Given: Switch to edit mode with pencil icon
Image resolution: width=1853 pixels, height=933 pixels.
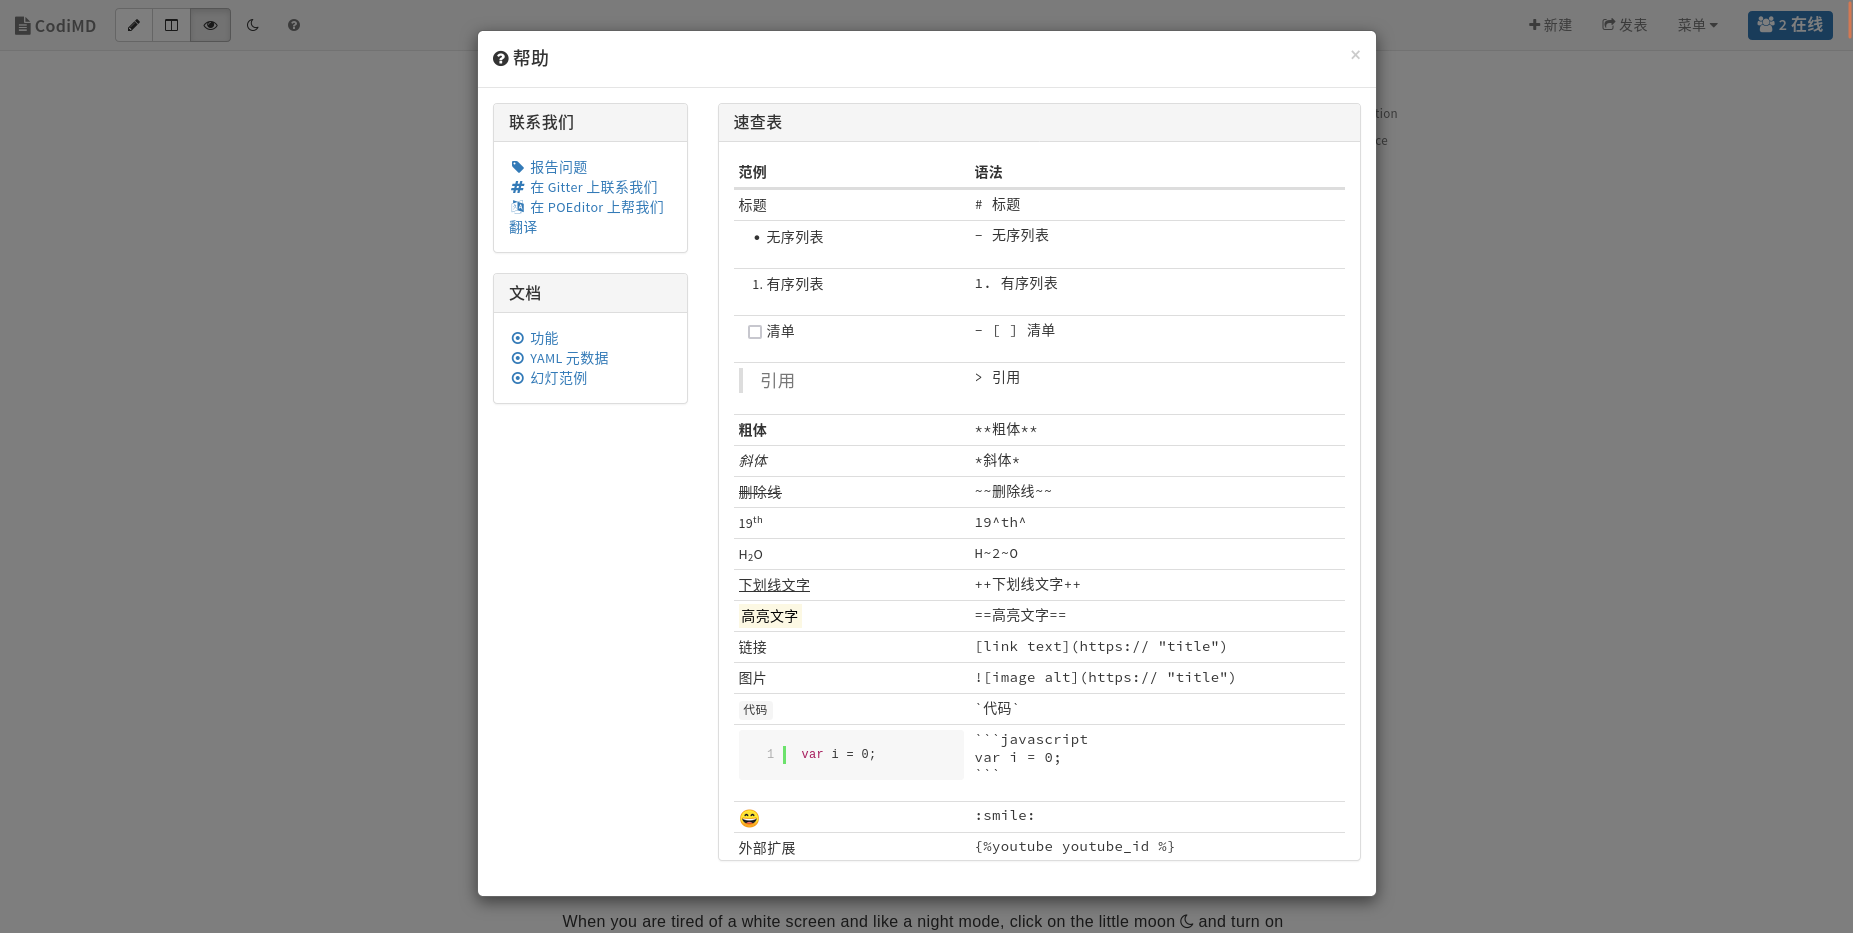Looking at the screenshot, I should coord(134,25).
